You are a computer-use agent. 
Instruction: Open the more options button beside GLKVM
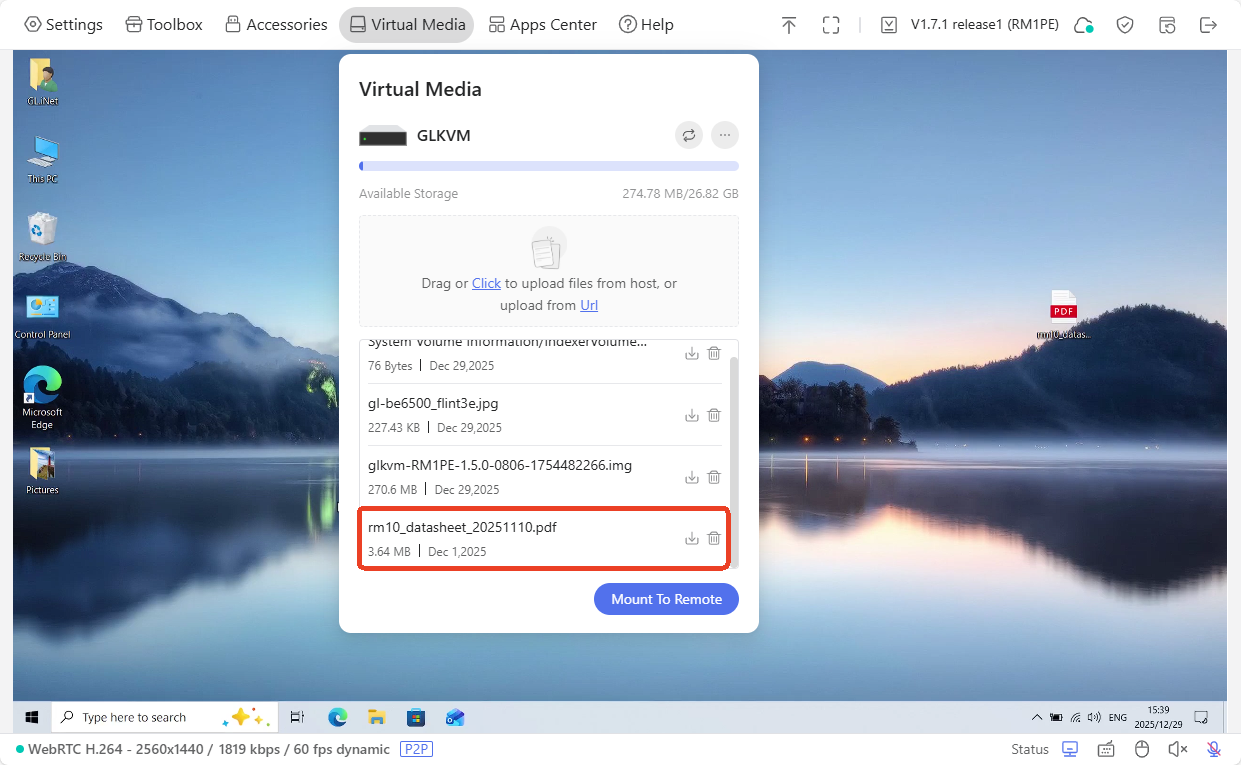(x=725, y=135)
